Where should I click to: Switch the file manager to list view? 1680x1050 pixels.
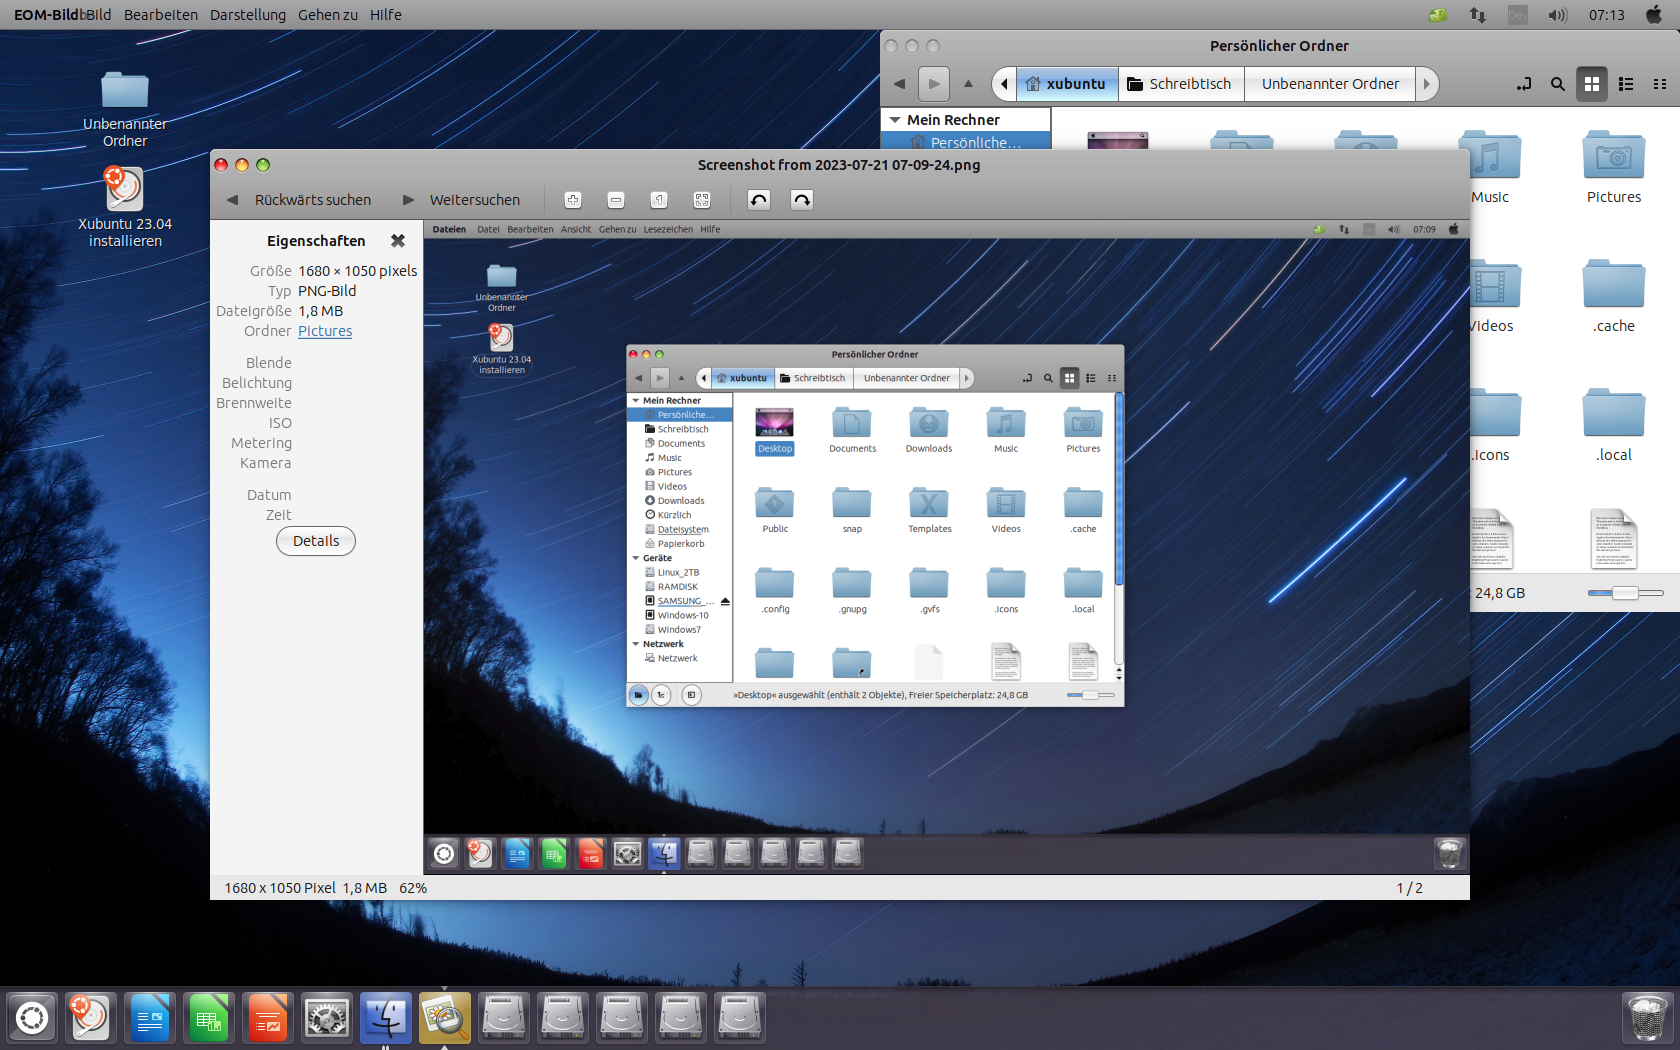(1626, 84)
